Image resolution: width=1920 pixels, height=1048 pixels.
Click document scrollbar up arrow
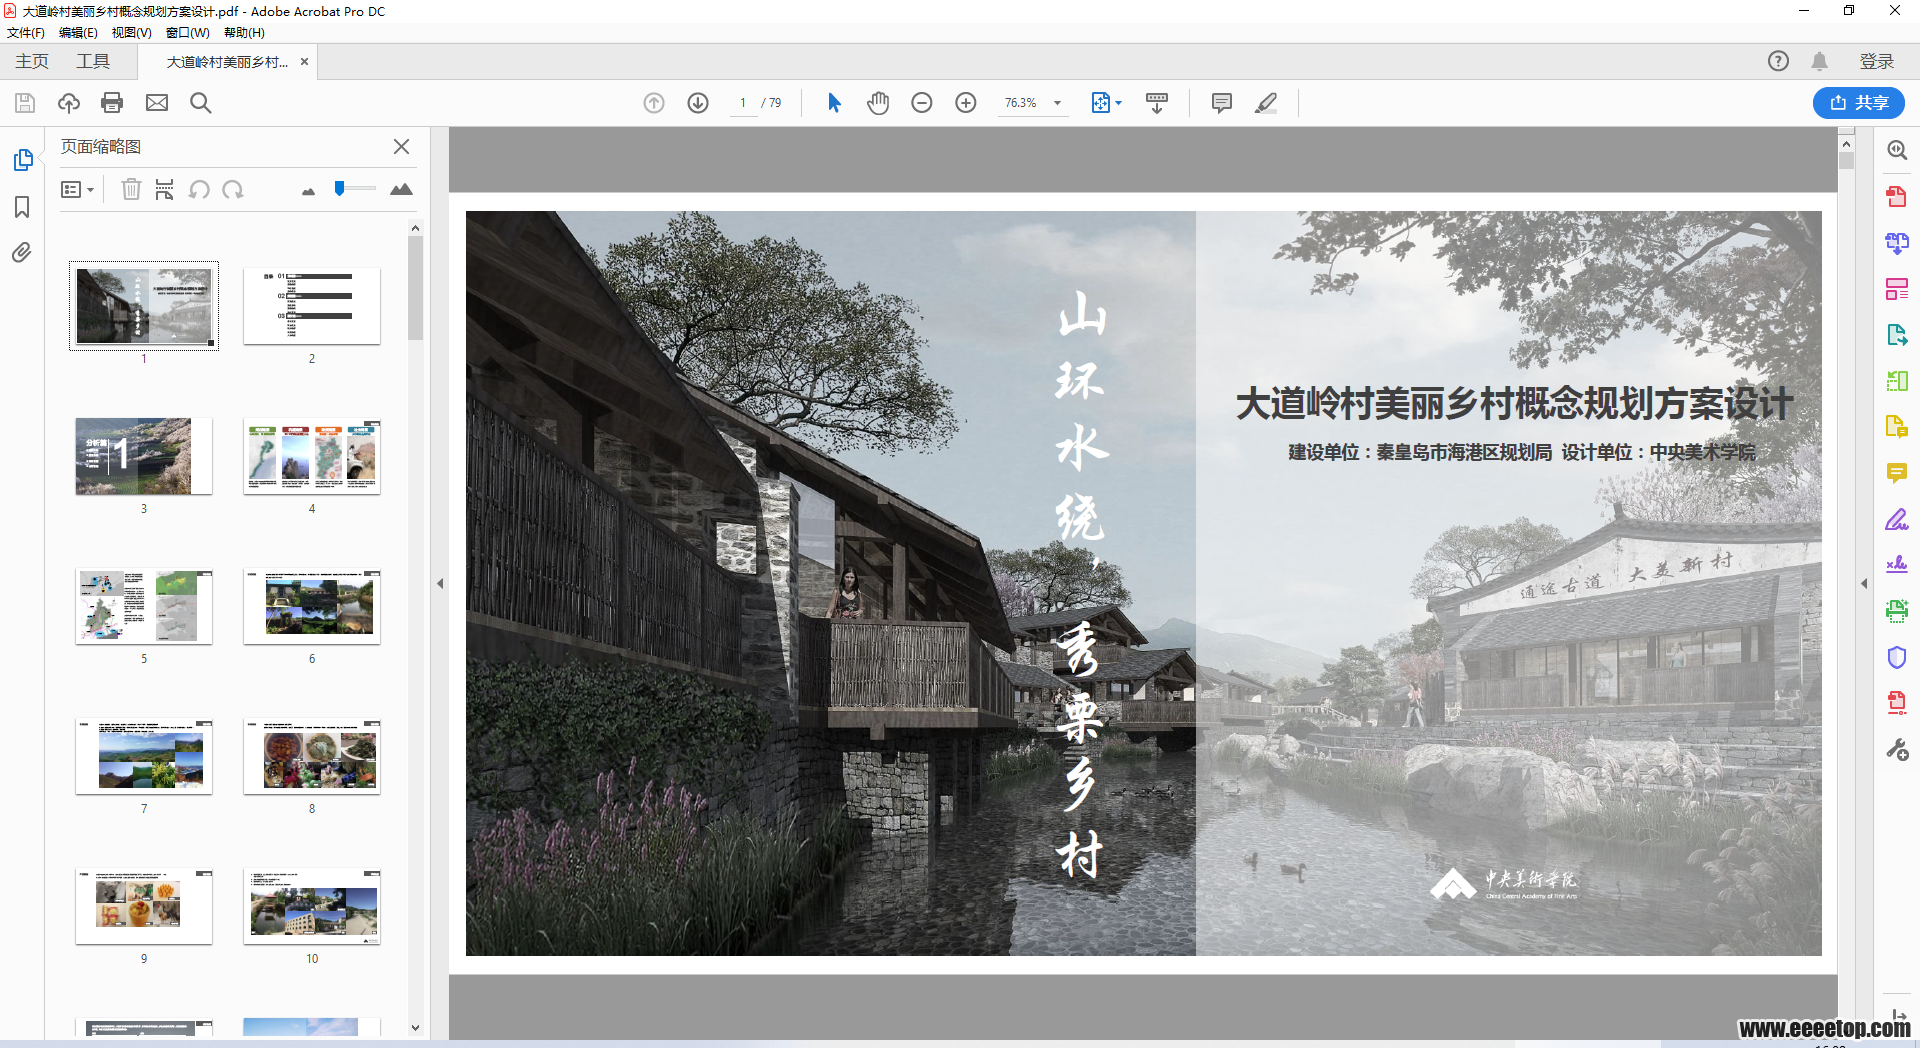1846,144
